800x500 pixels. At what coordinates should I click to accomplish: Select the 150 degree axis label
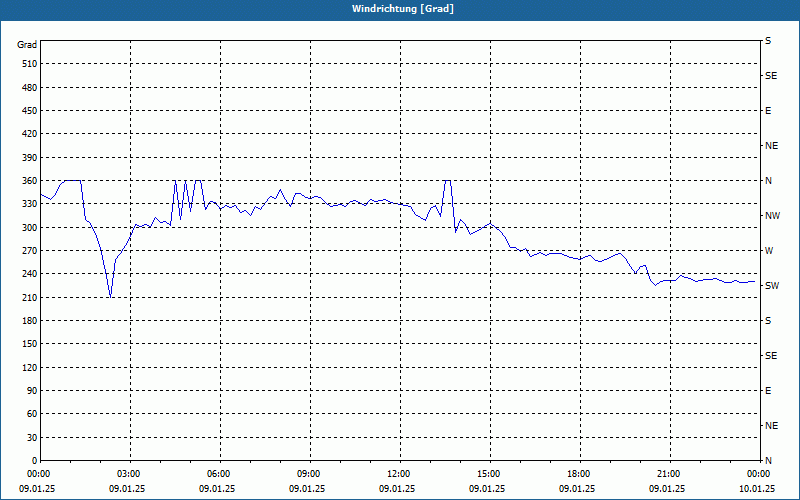pos(31,344)
